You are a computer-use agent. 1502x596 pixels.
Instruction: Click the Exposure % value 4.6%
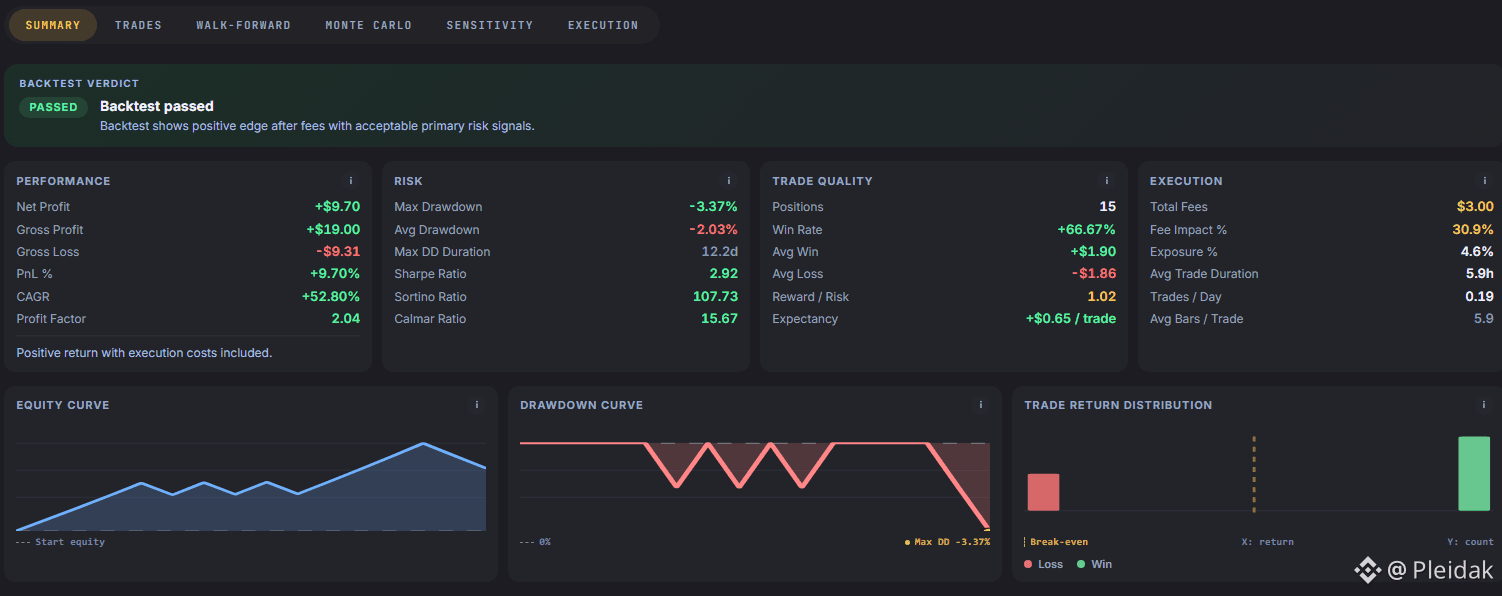[x=1477, y=252]
